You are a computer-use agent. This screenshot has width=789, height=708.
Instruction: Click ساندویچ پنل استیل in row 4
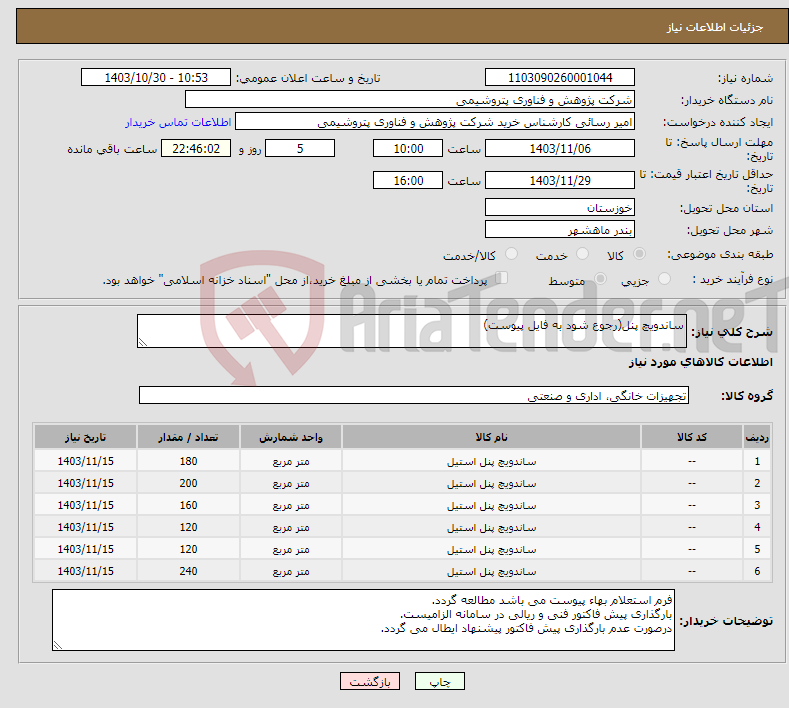492,527
